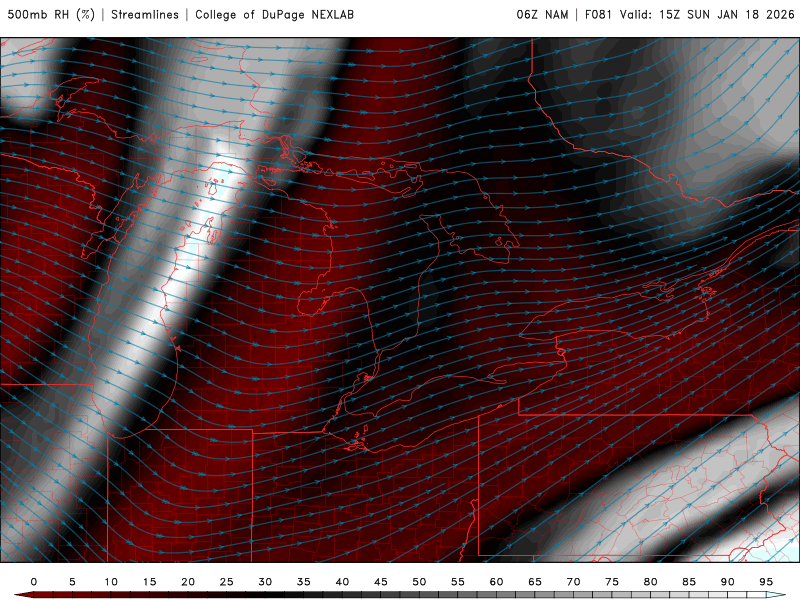
Task: Click the 65 label on the legend
Action: 535,582
